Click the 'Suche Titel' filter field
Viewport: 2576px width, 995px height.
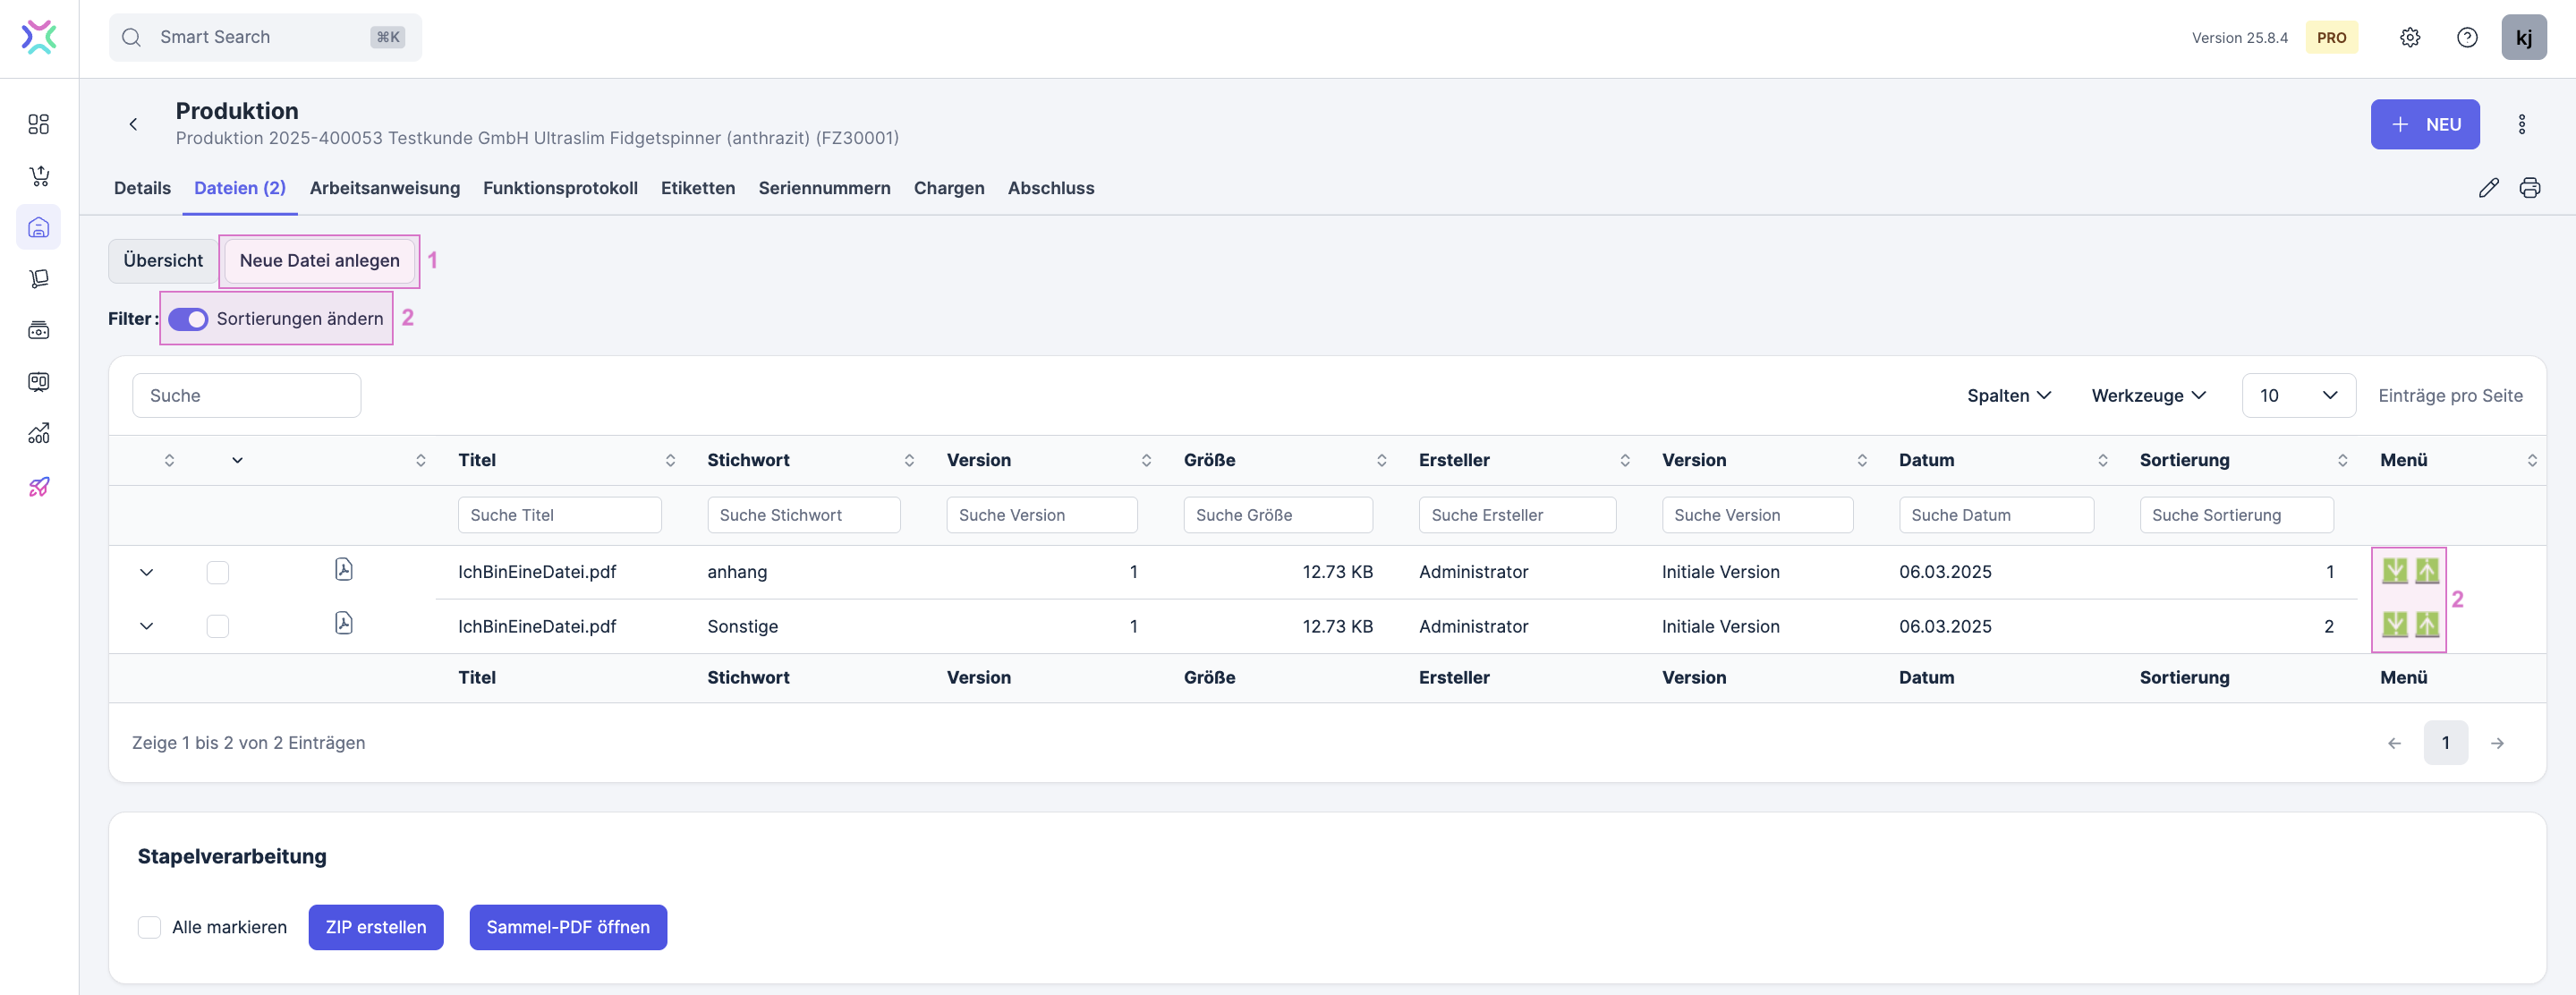point(559,515)
